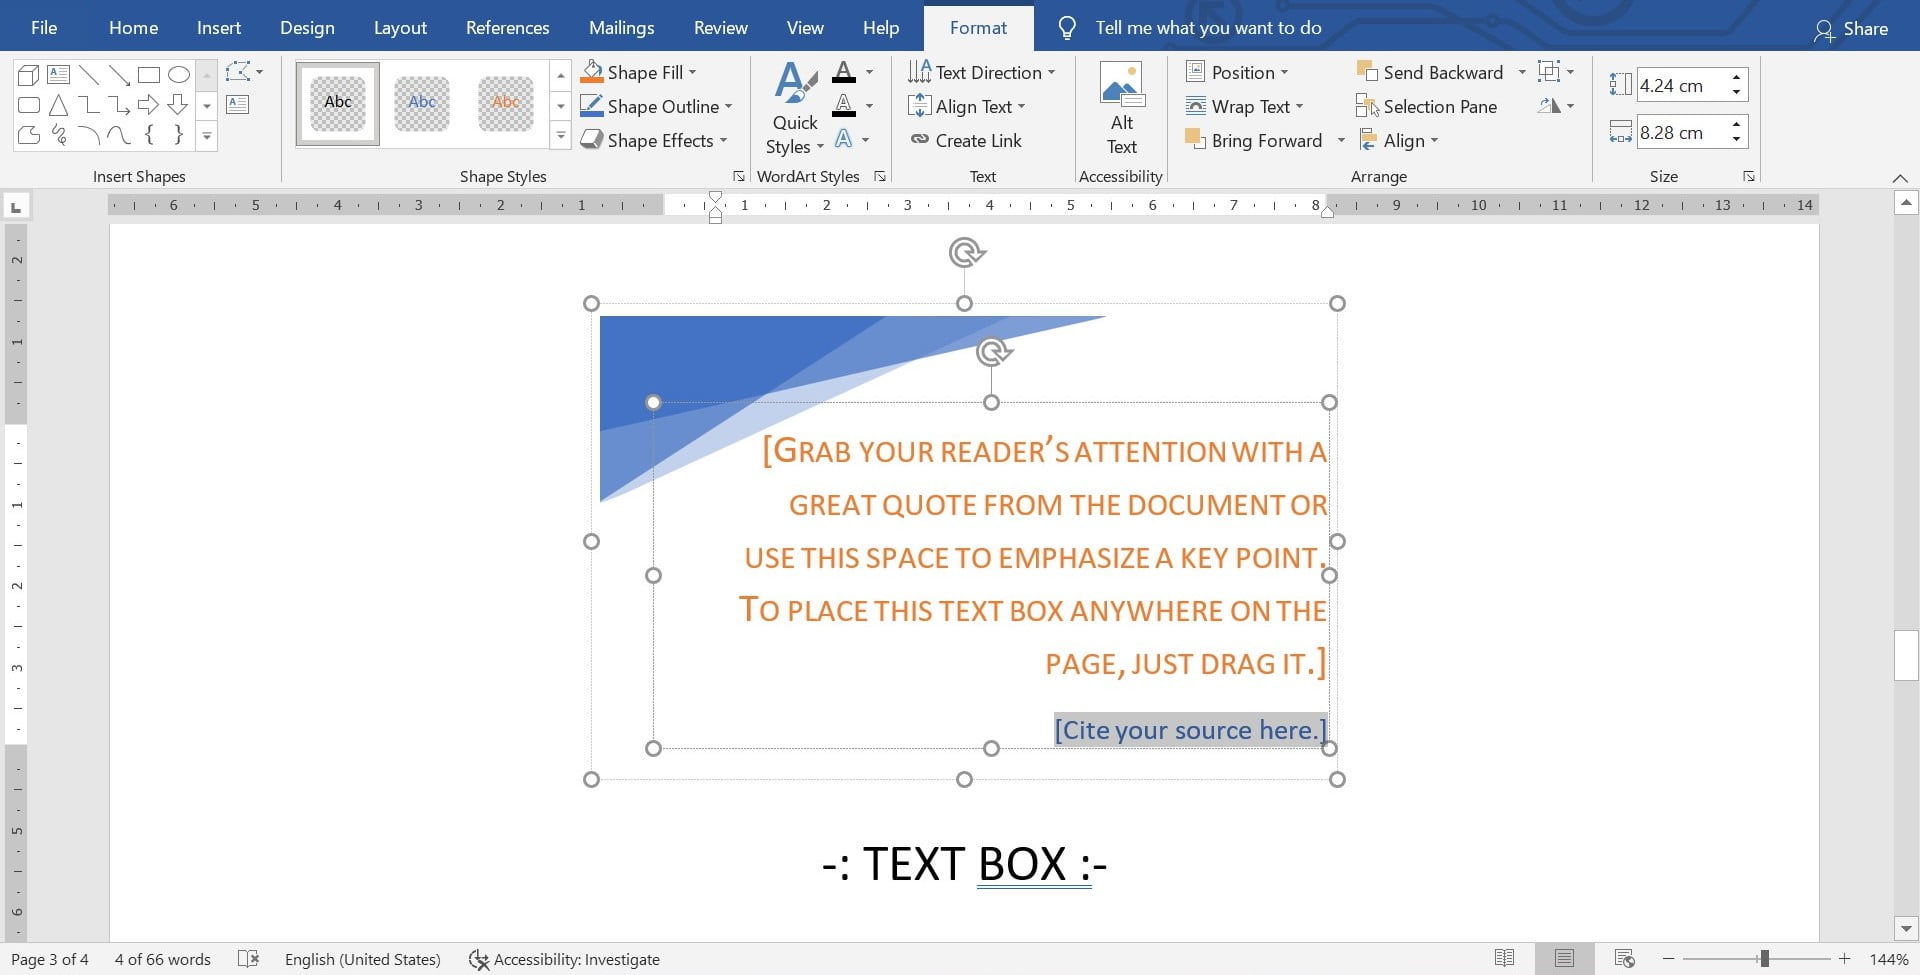Switch to the Mailings ribbon tab
Screen dimensions: 1920x975
621,27
